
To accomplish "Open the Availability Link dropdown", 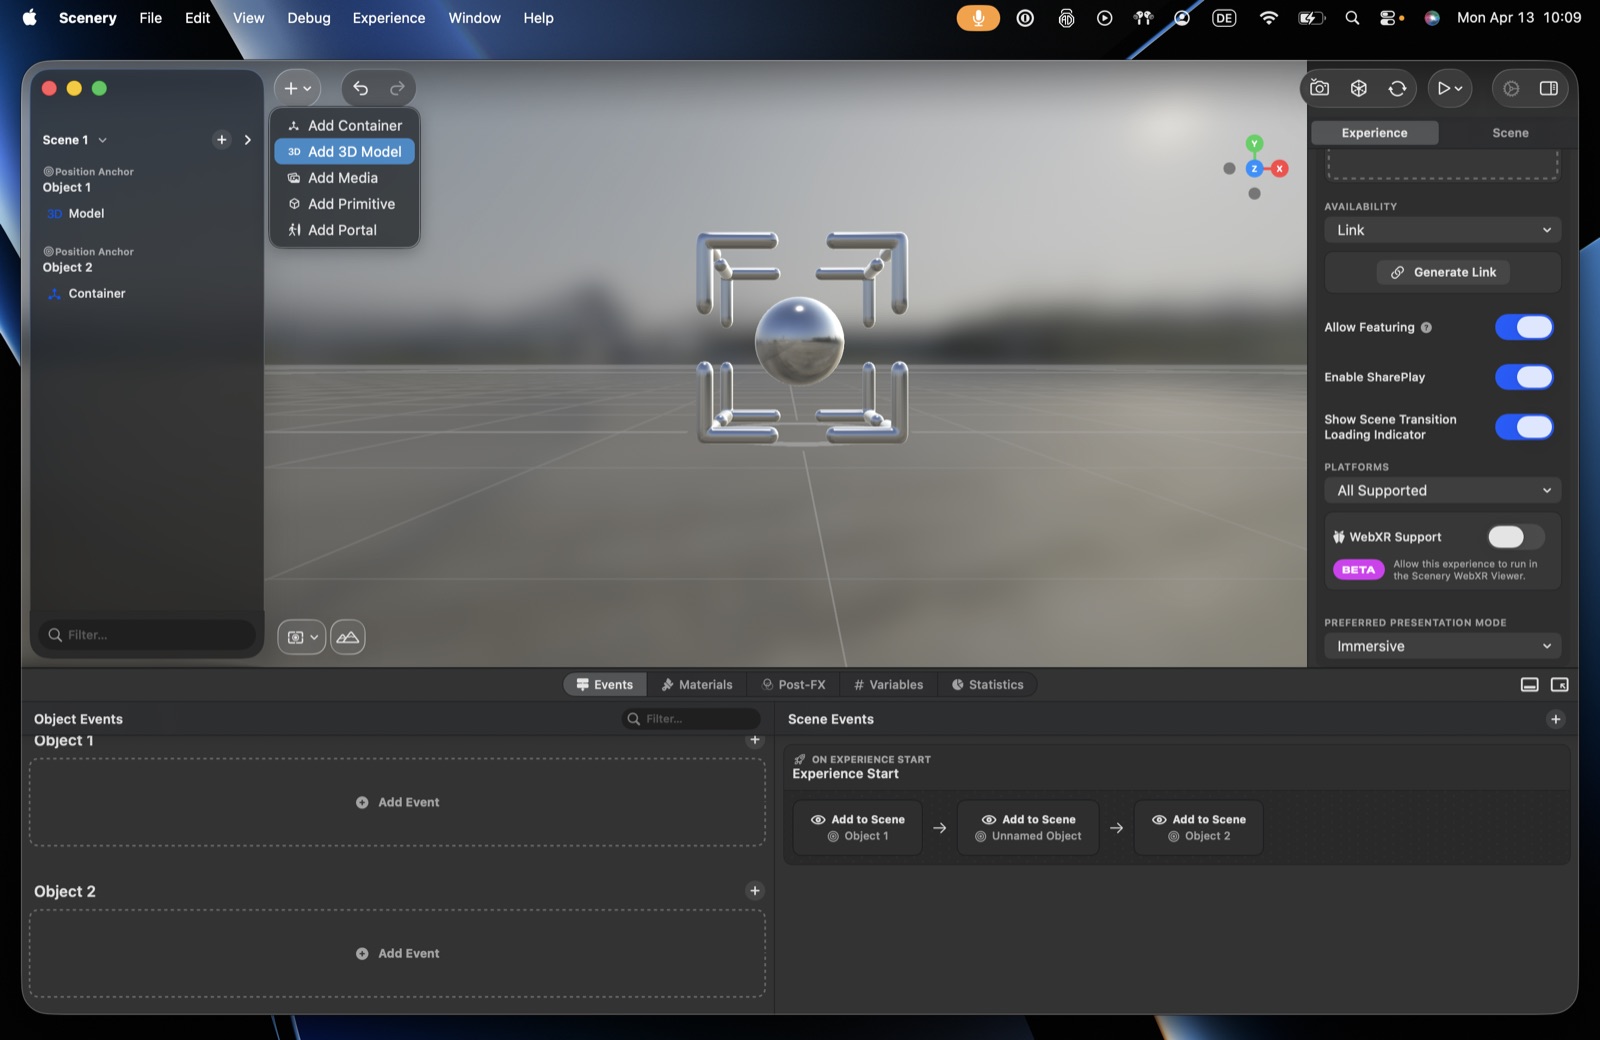I will 1442,230.
